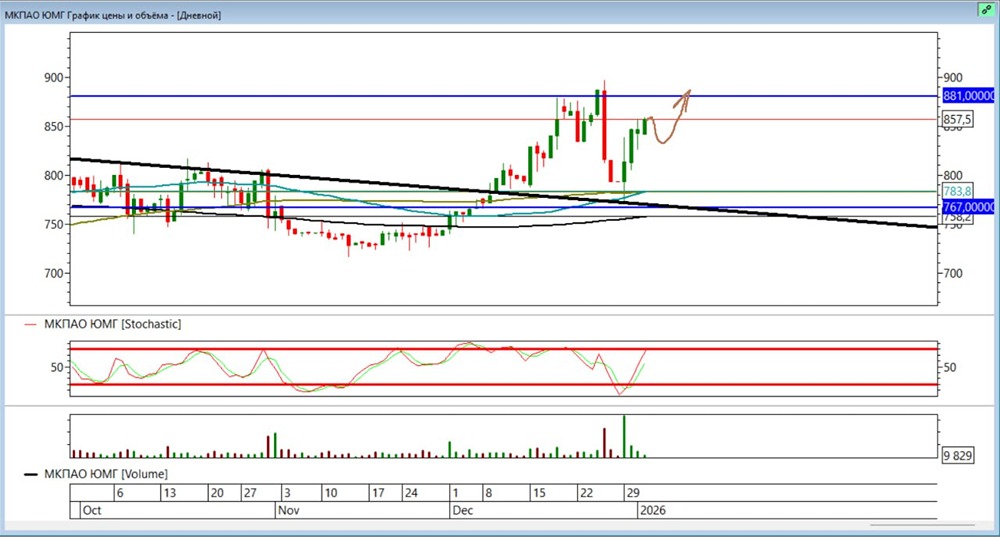This screenshot has height=537, width=1000.
Task: Select the Stochastic indicator legend label
Action: pyautogui.click(x=106, y=324)
